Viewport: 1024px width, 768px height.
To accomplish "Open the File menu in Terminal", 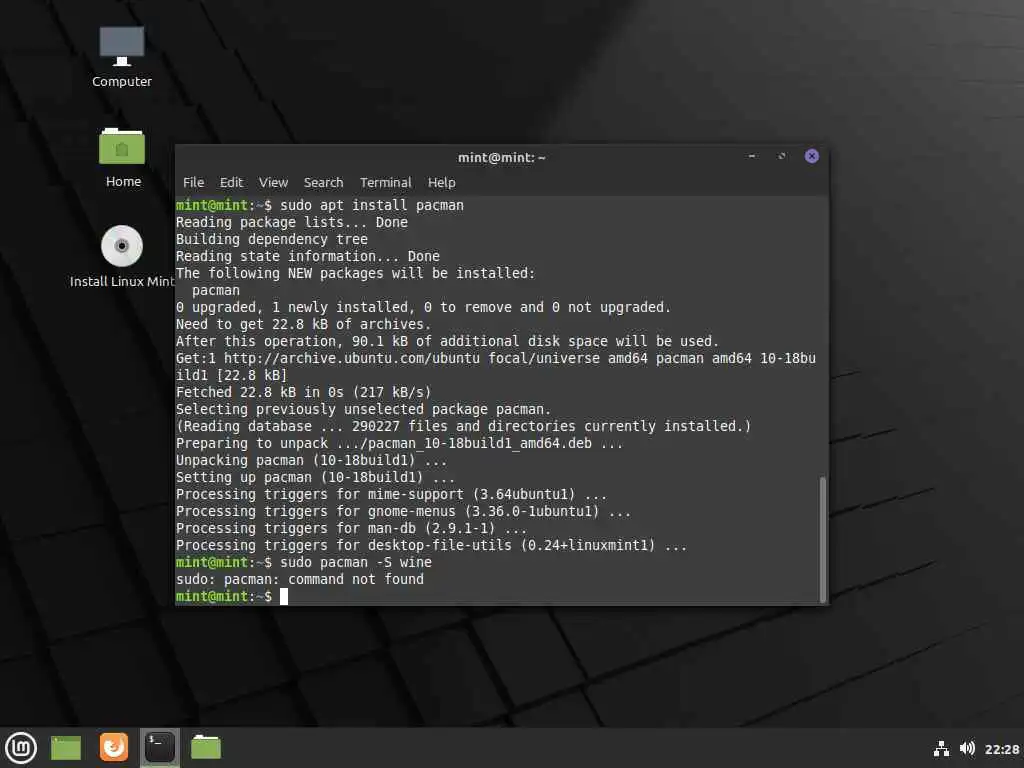I will [x=193, y=183].
